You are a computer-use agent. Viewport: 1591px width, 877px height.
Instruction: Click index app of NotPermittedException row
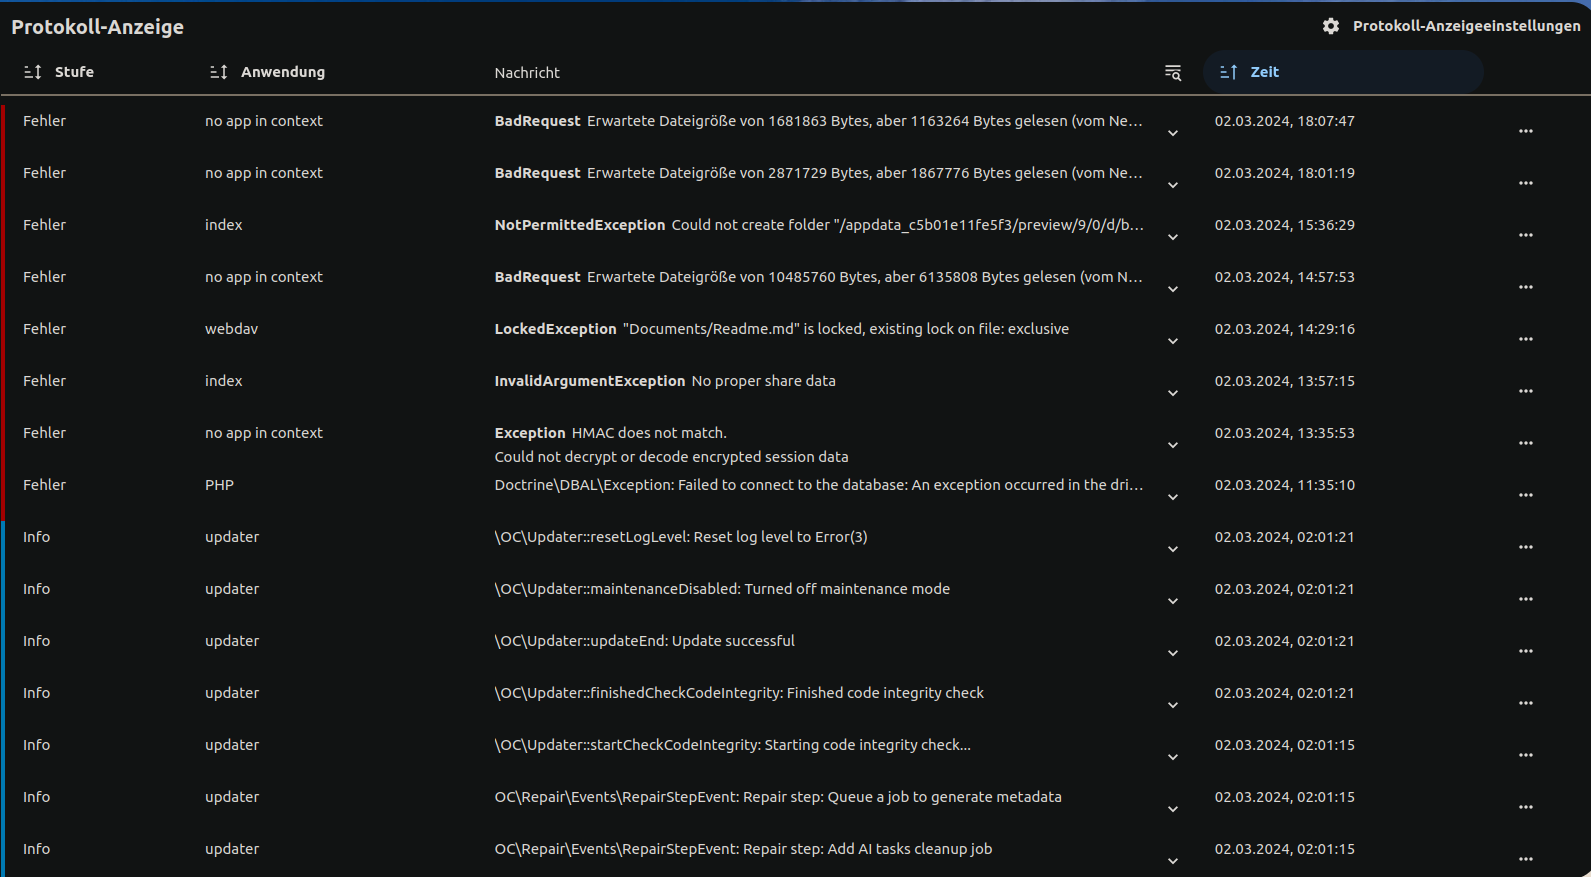click(x=223, y=225)
